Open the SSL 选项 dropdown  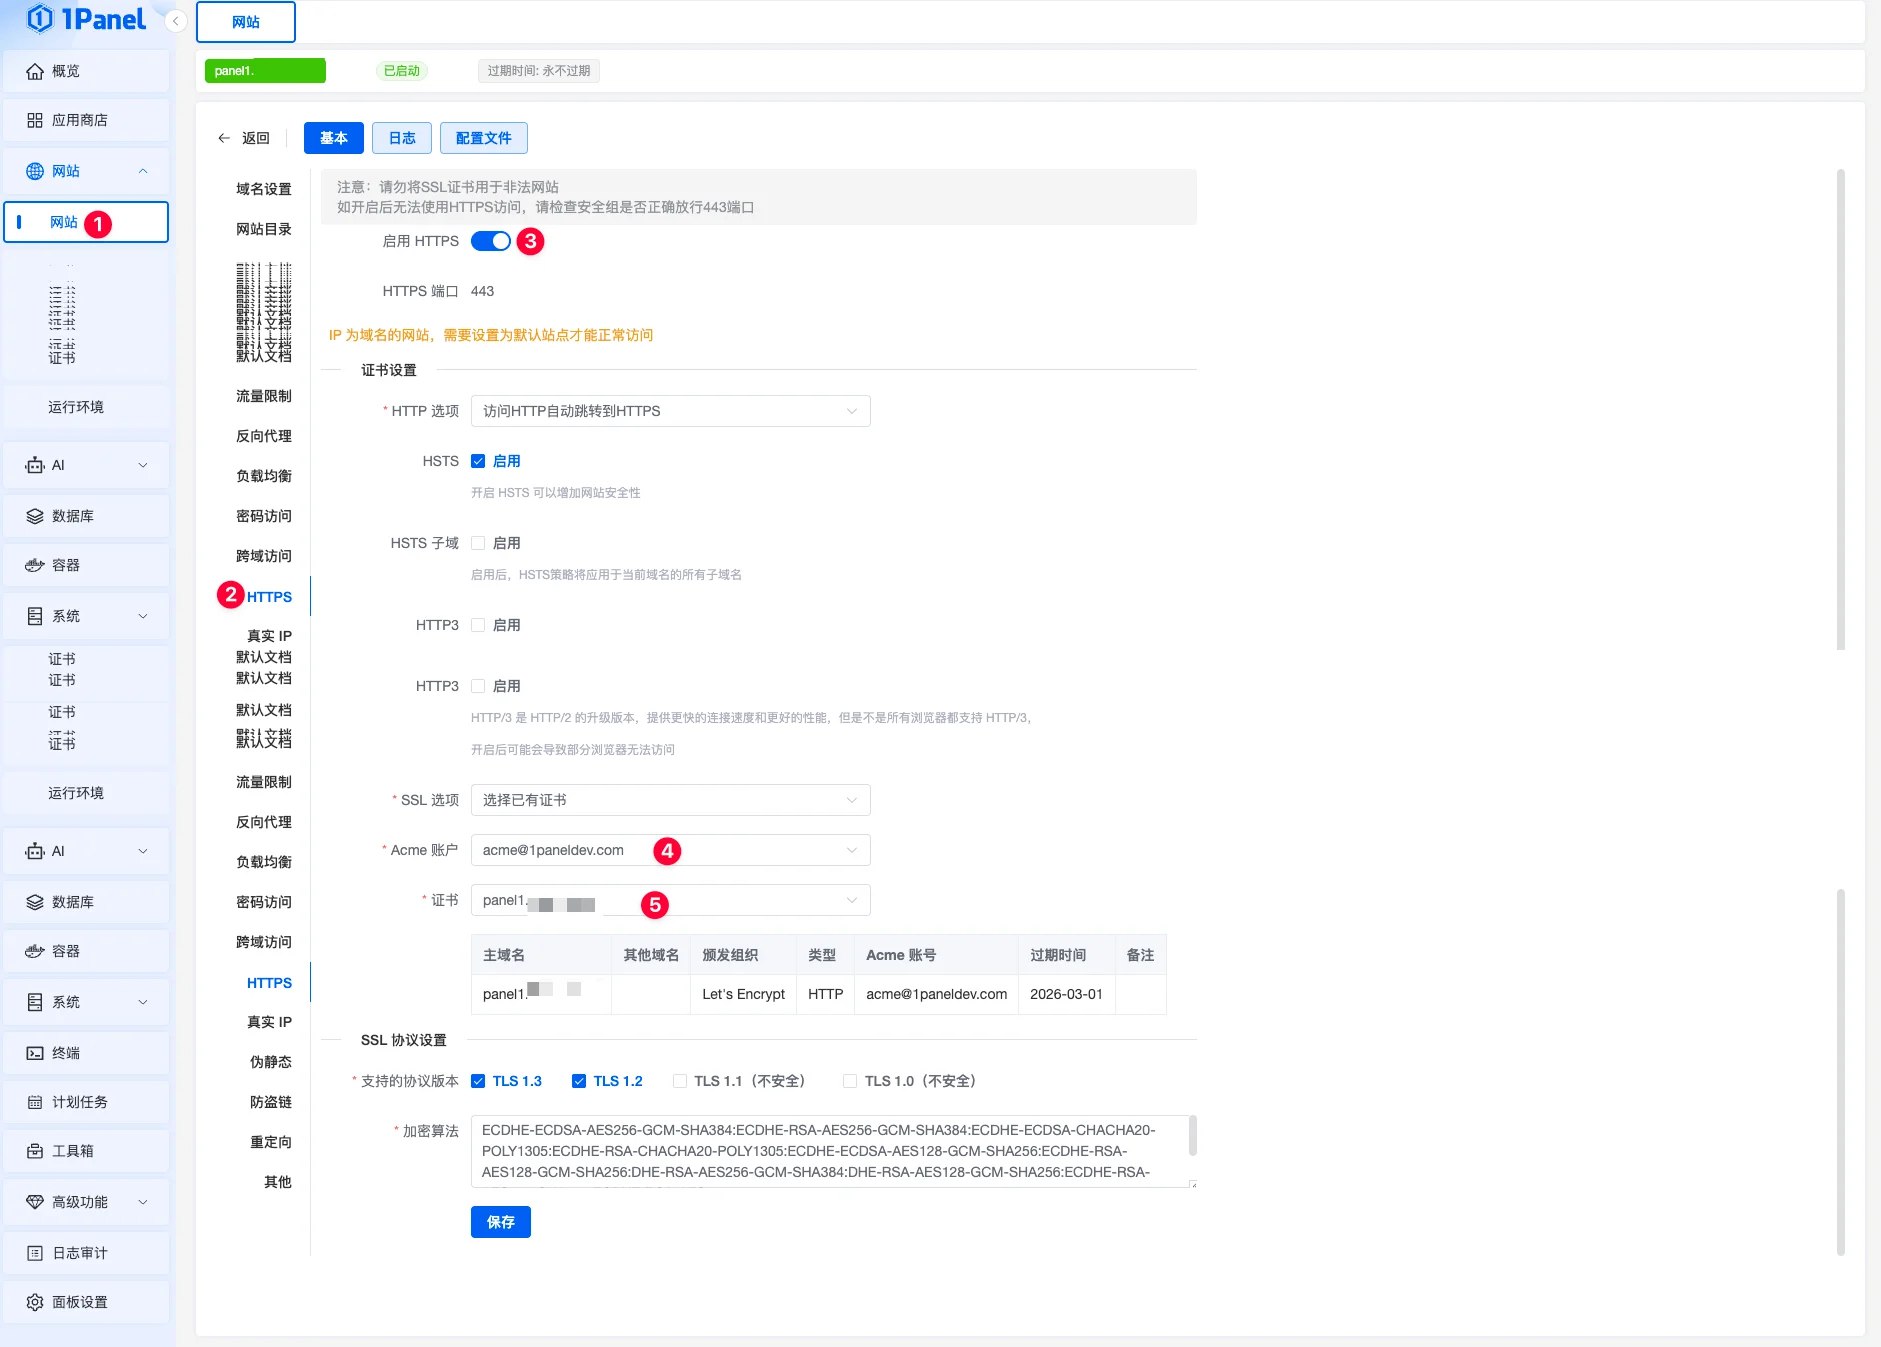point(670,800)
